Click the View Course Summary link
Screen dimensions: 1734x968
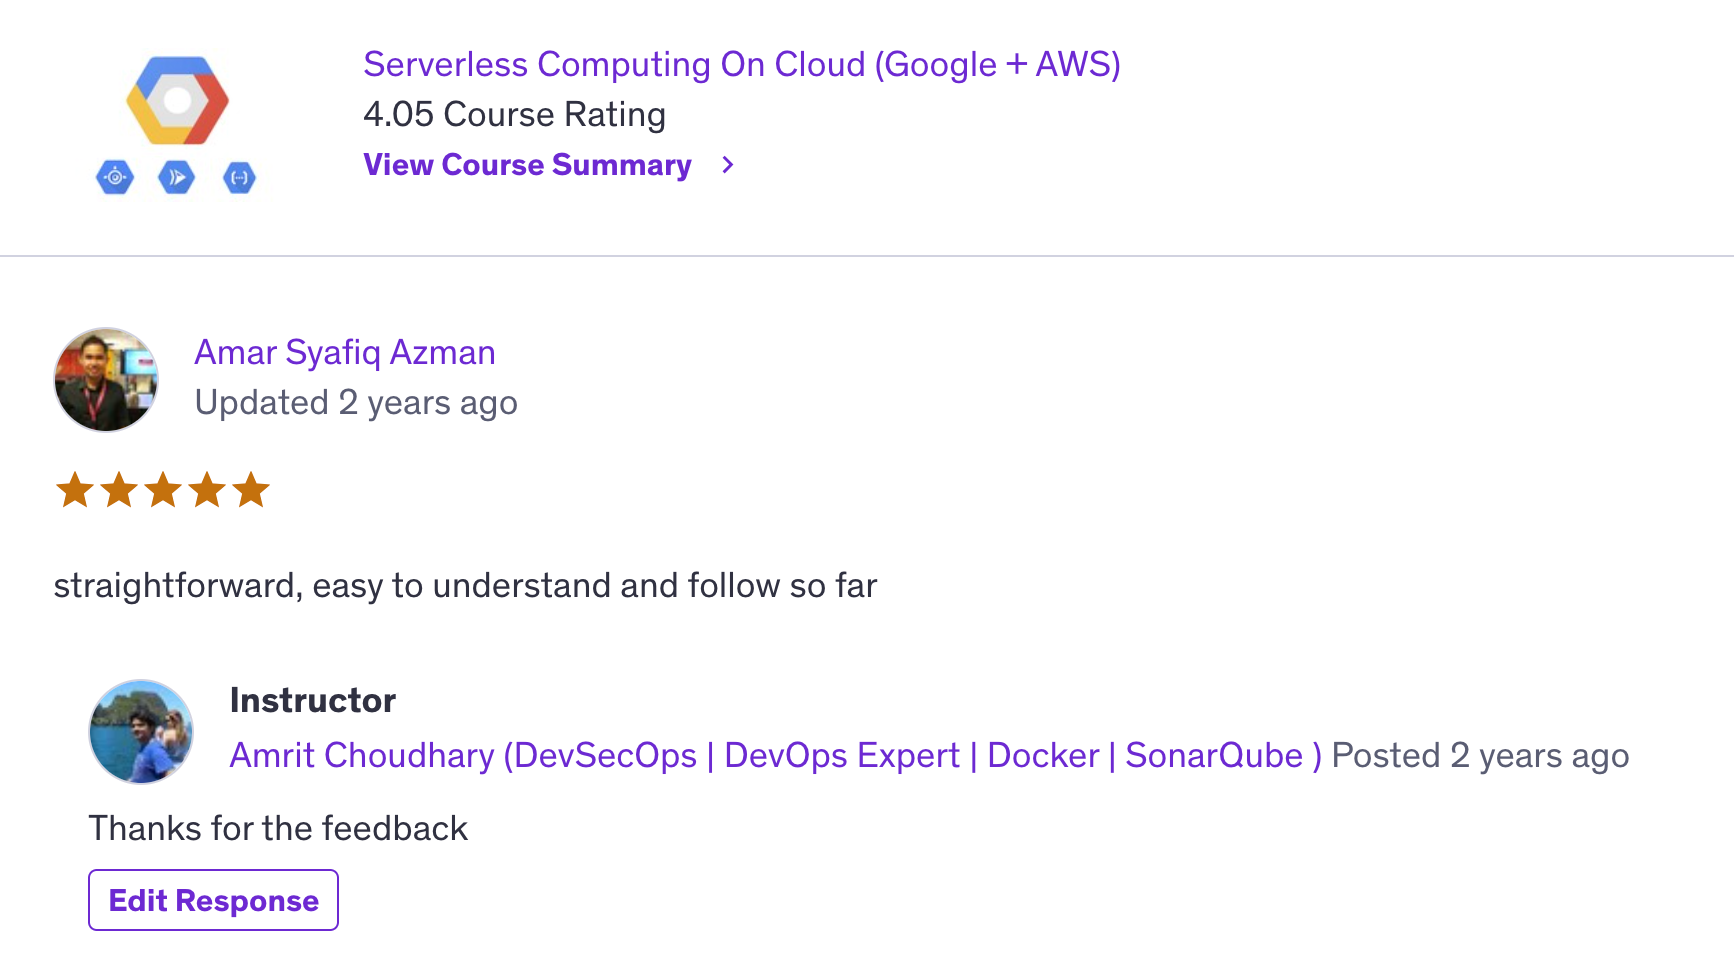pyautogui.click(x=527, y=165)
